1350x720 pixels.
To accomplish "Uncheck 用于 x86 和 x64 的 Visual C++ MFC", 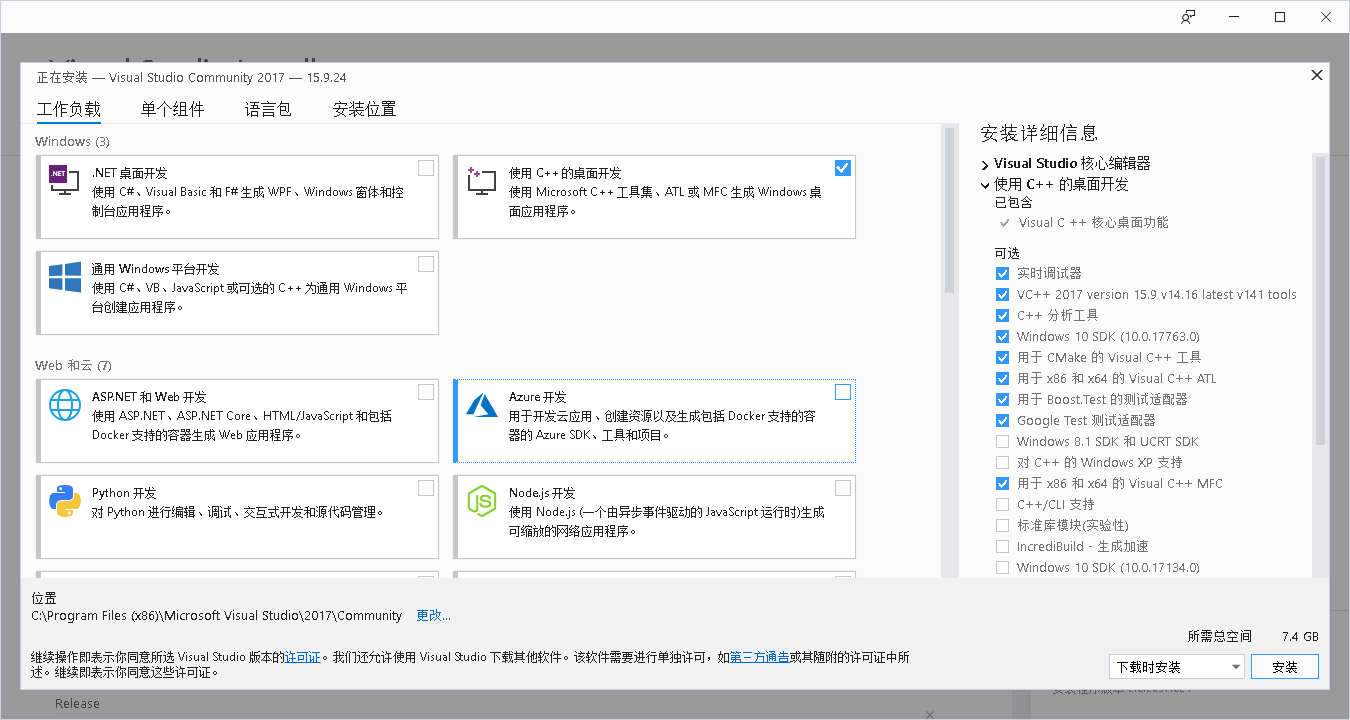I will pos(1002,483).
